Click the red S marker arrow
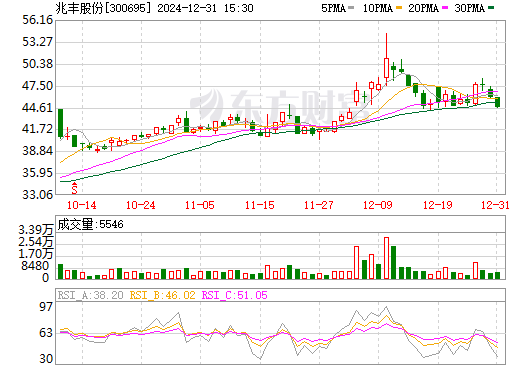This screenshot has height=365, width=520. 75,188
